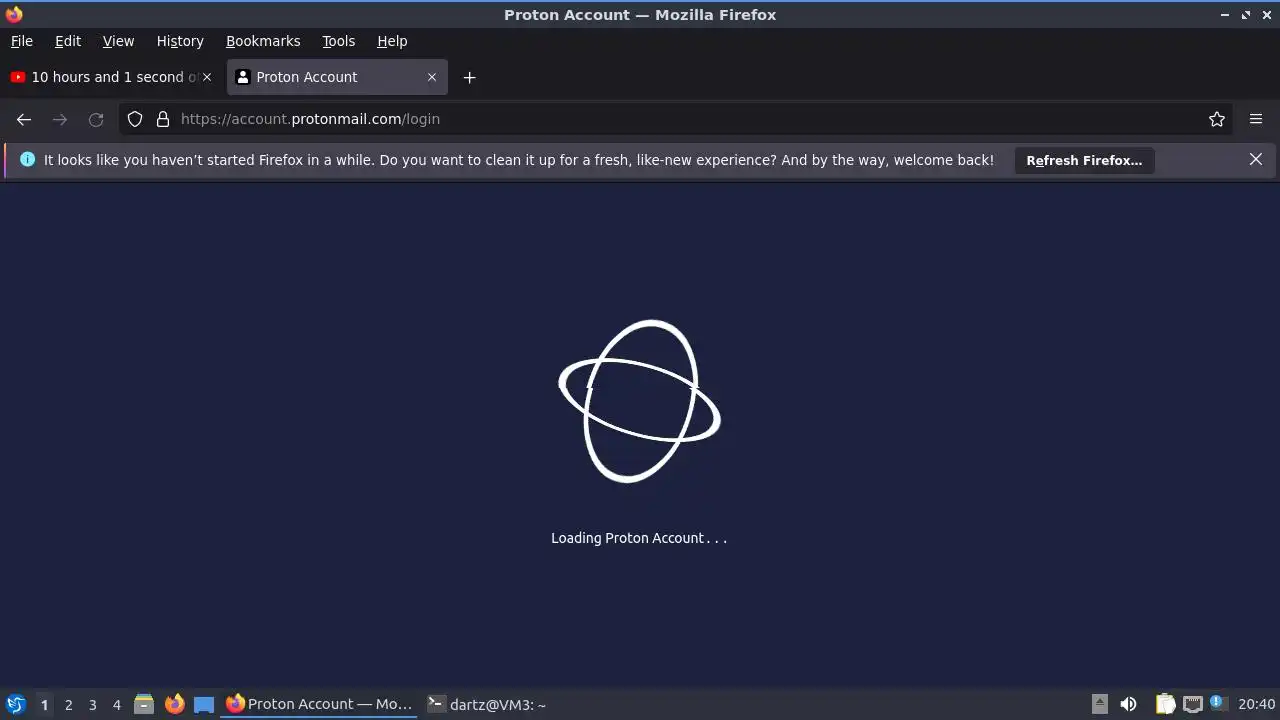Switch to workspace 1

click(44, 705)
